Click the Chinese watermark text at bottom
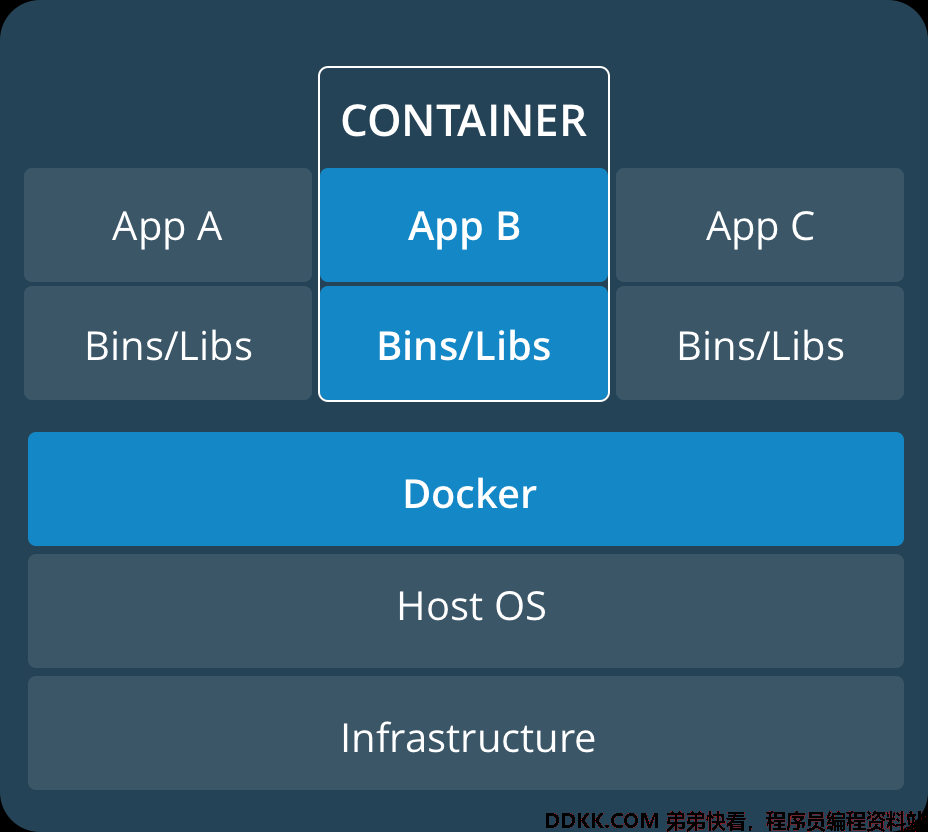Screen dimensions: 928x832 pos(796,821)
